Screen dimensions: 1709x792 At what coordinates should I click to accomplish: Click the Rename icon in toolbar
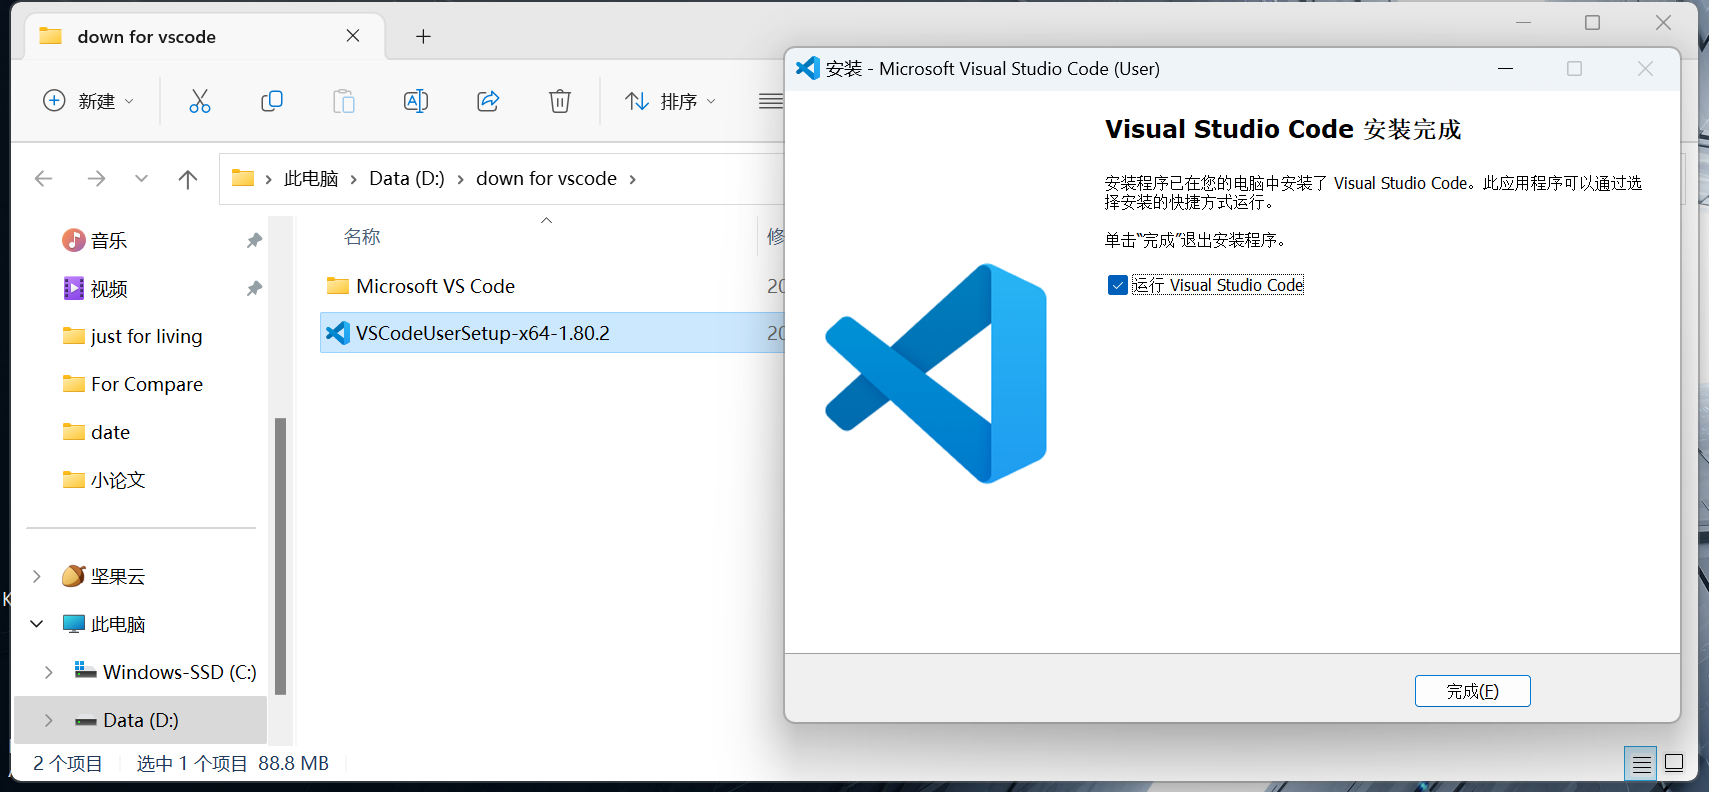[416, 101]
